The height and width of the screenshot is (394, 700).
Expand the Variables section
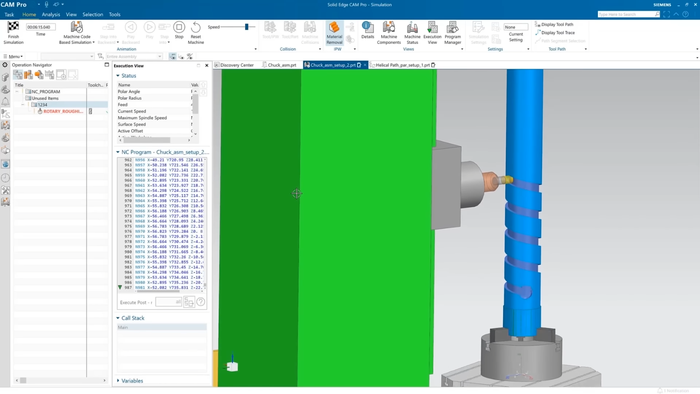tap(118, 381)
